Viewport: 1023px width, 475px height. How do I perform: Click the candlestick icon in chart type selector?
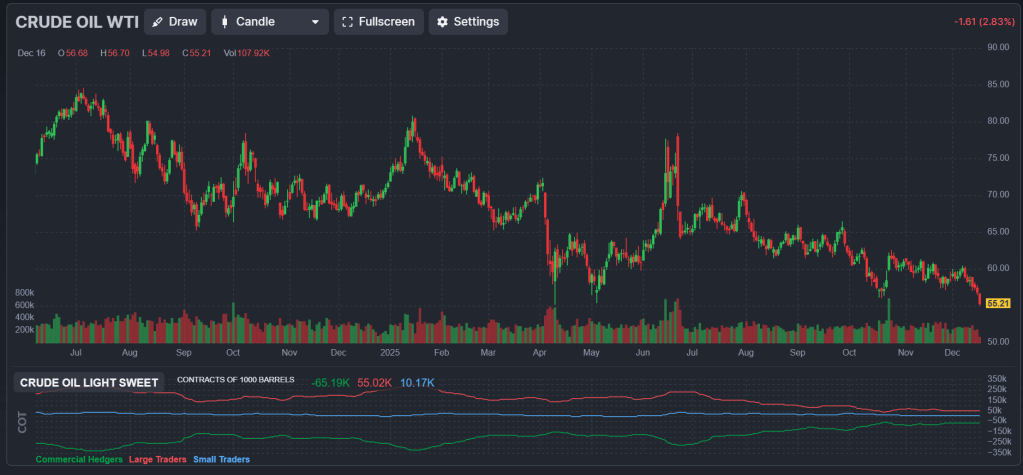click(x=225, y=22)
